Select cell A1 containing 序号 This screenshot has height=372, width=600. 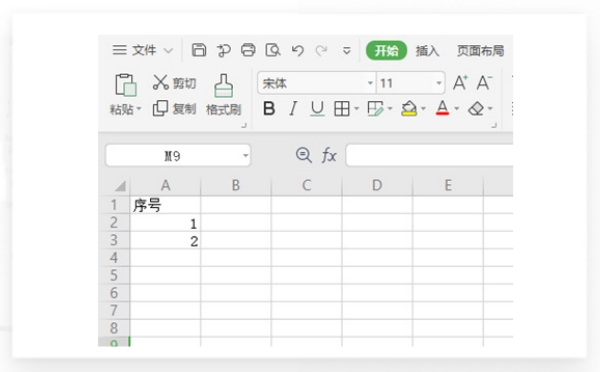point(165,205)
